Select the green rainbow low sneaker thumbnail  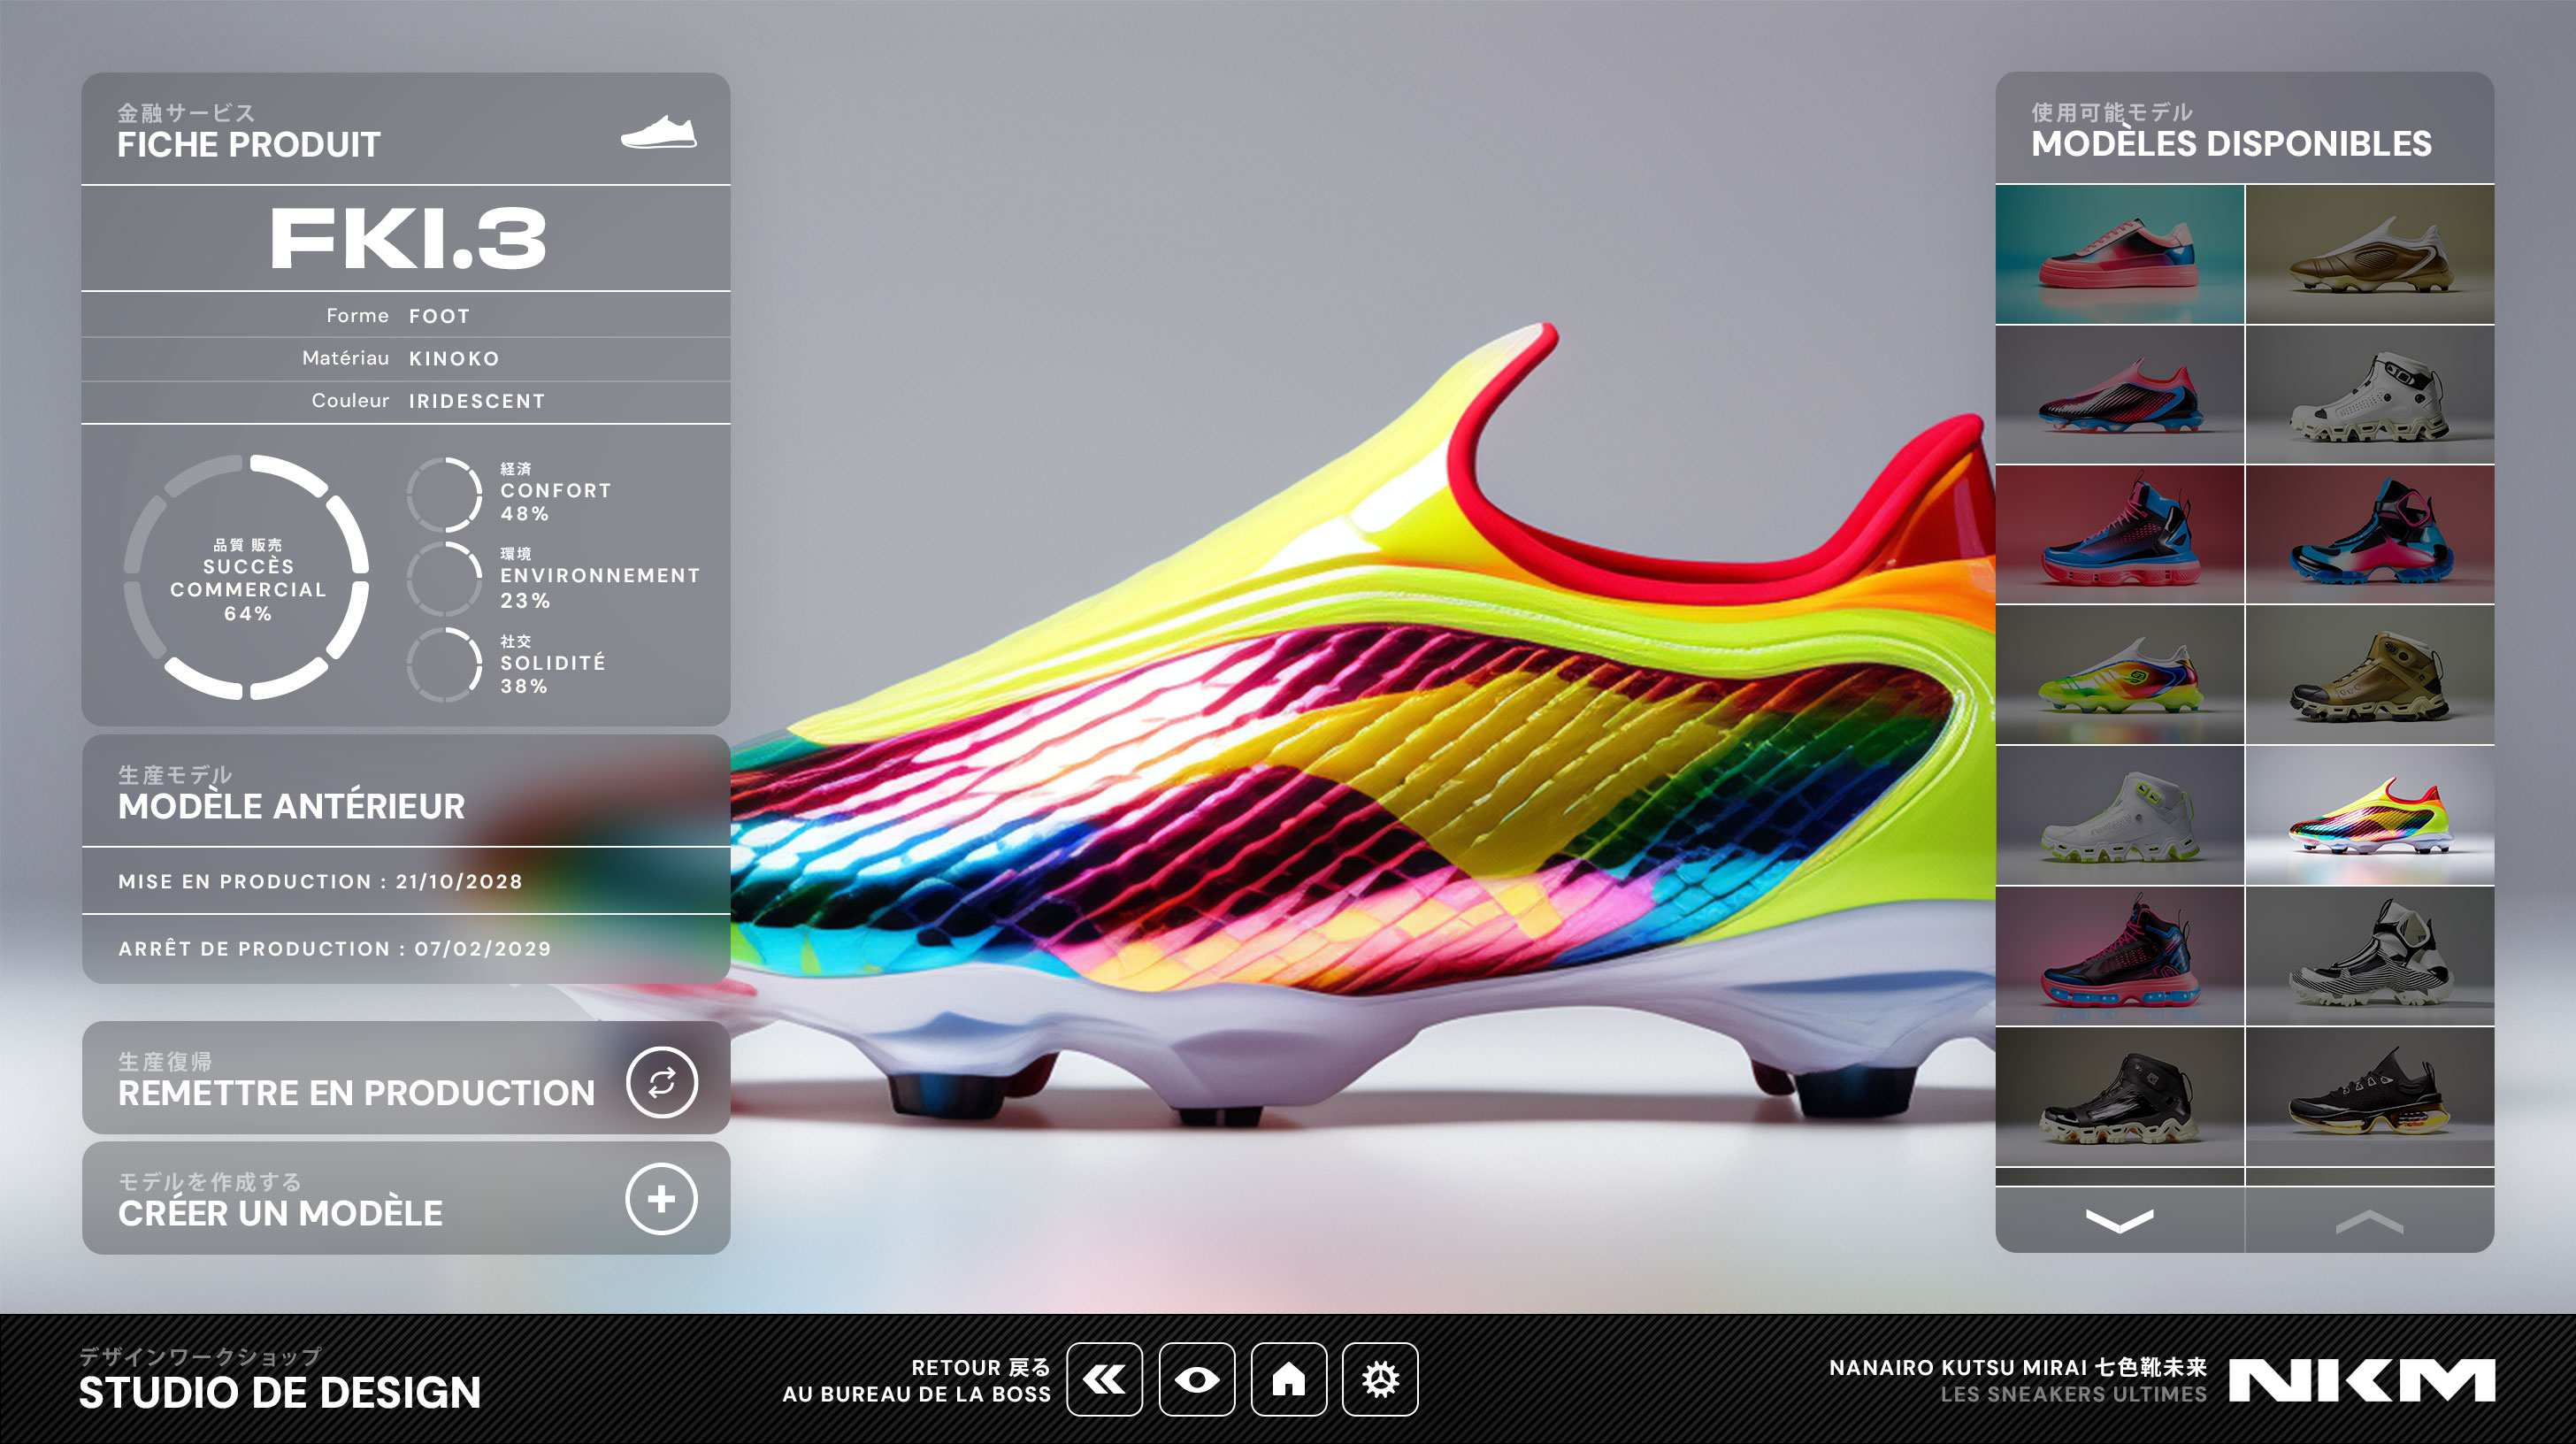pos(2119,675)
